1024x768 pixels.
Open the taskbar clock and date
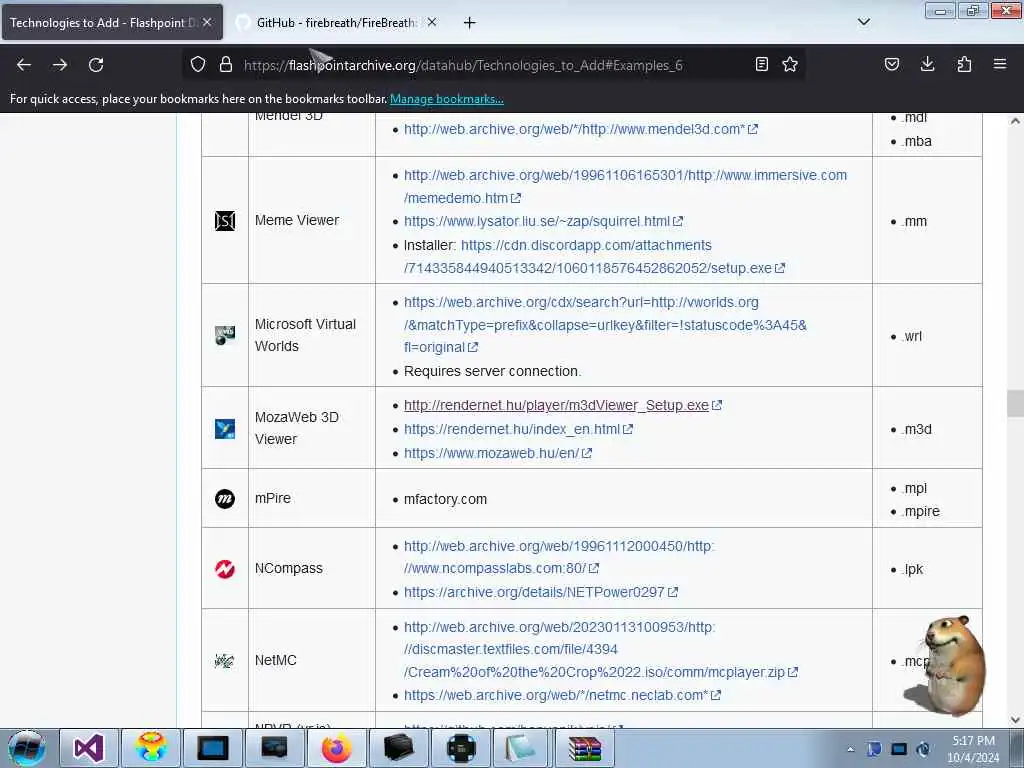click(973, 749)
